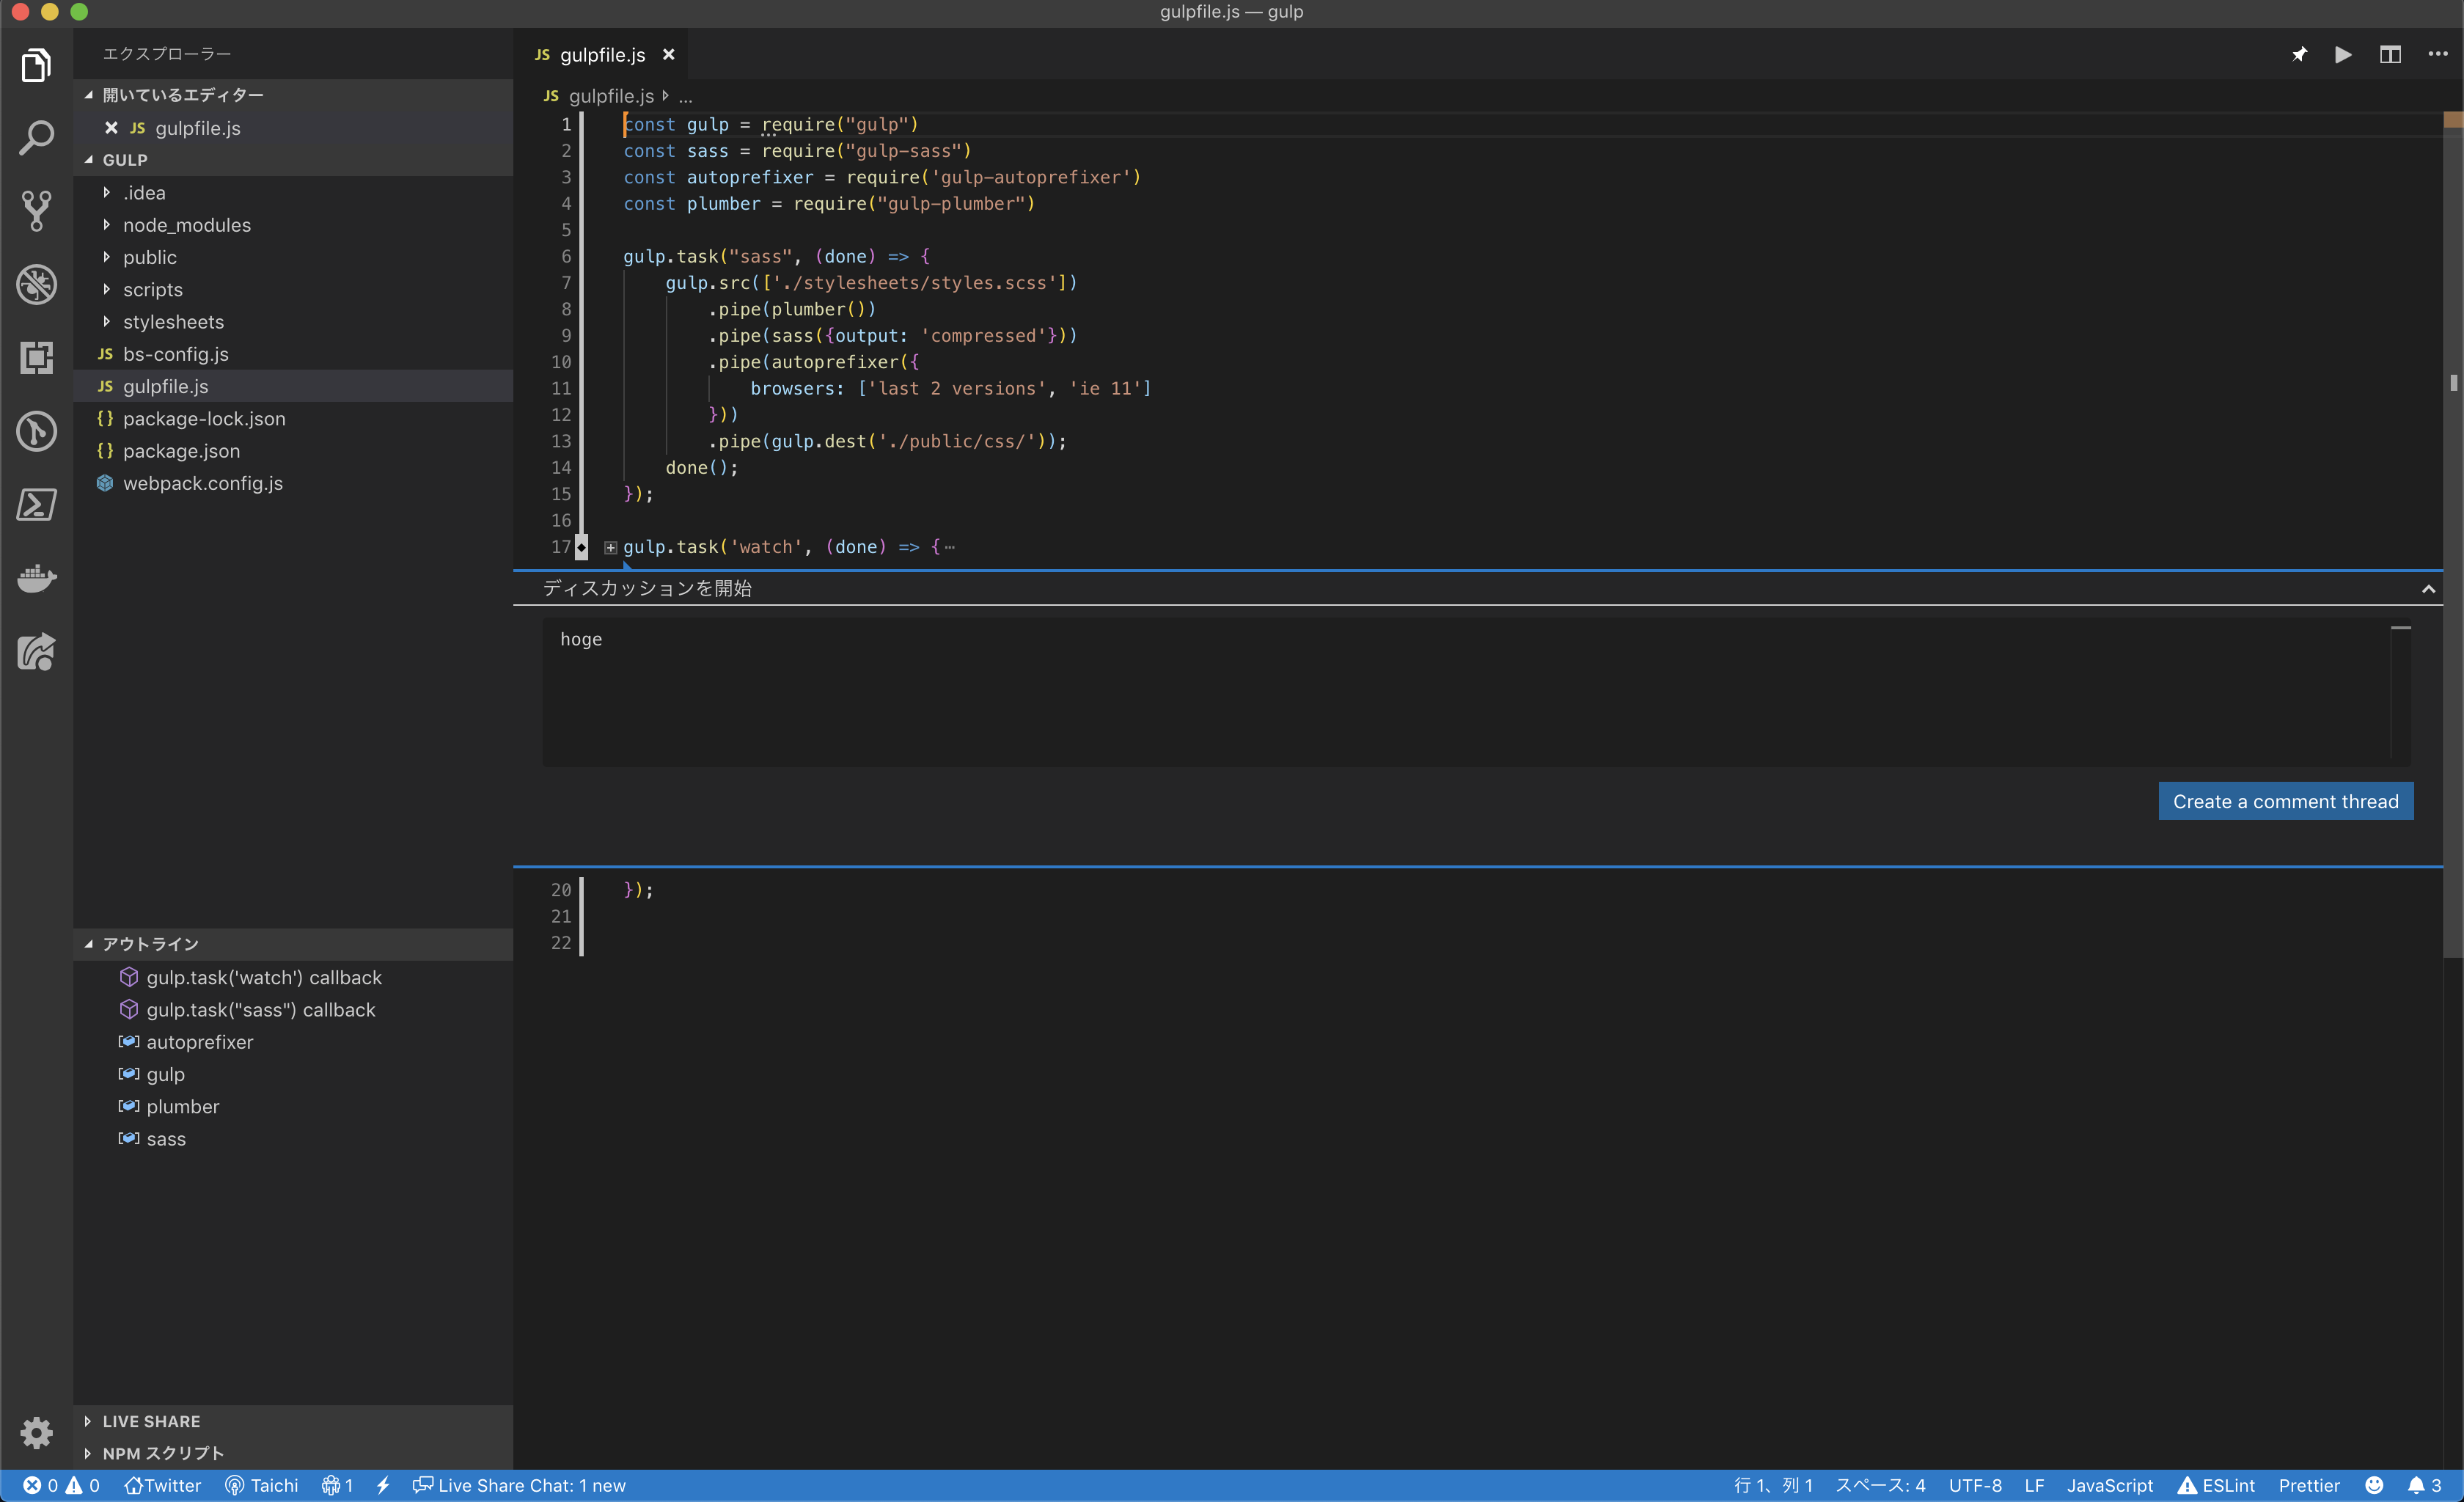Click the ESLint status item
The height and width of the screenshot is (1502, 2464).
(x=2216, y=1485)
